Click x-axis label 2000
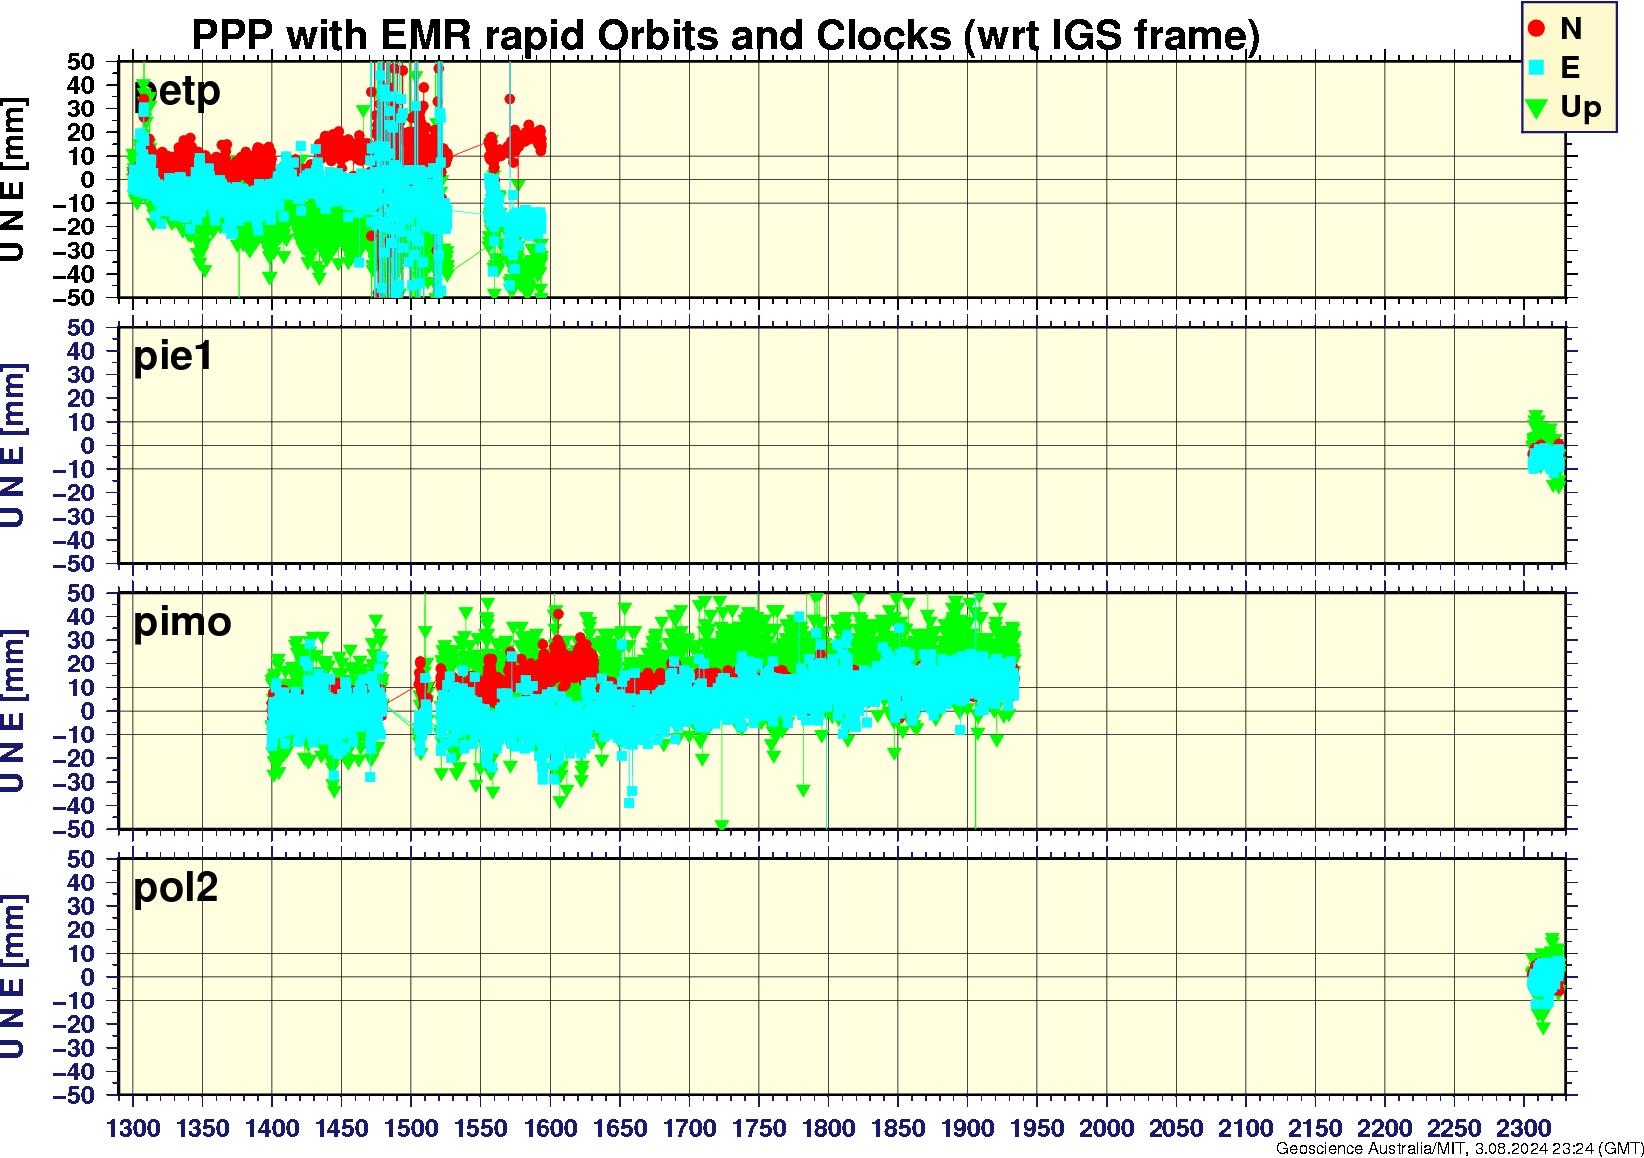 point(1107,1128)
